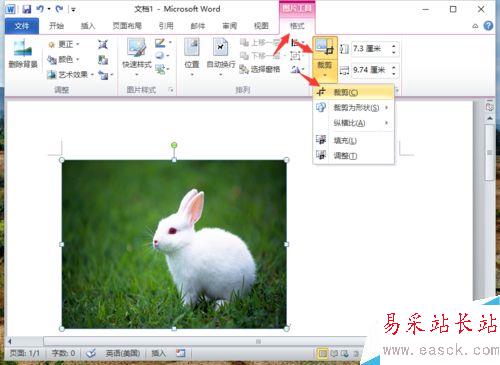Click language 英语(美国) in status bar
Image resolution: width=500 pixels, height=365 pixels.
(123, 353)
